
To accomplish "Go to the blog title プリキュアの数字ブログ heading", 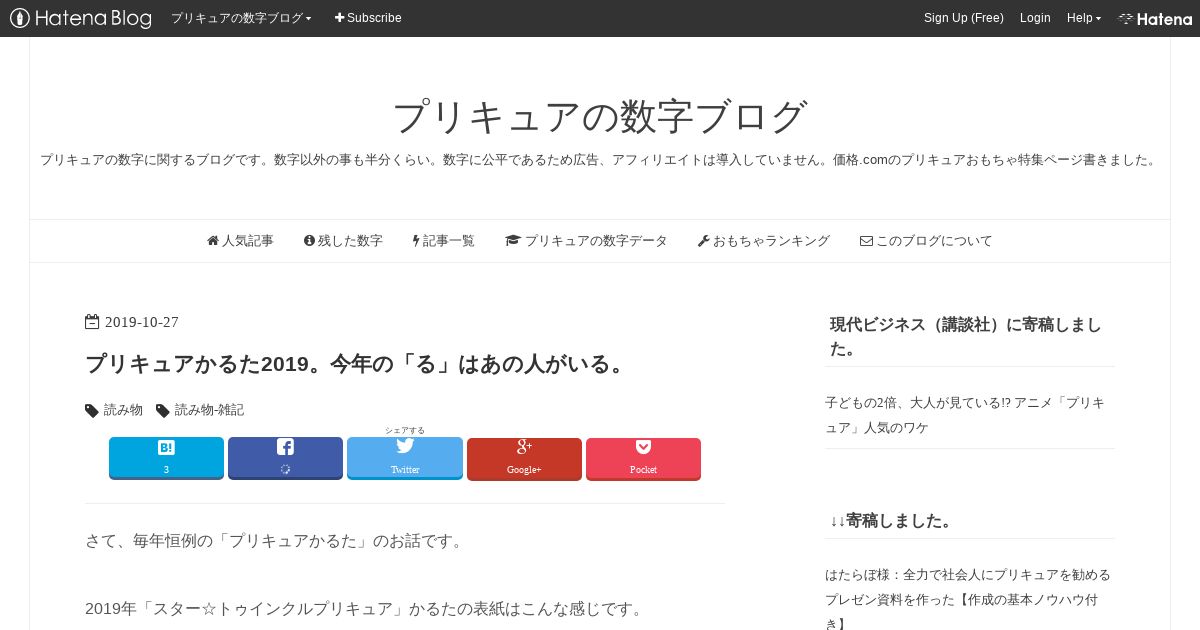I will (x=600, y=116).
